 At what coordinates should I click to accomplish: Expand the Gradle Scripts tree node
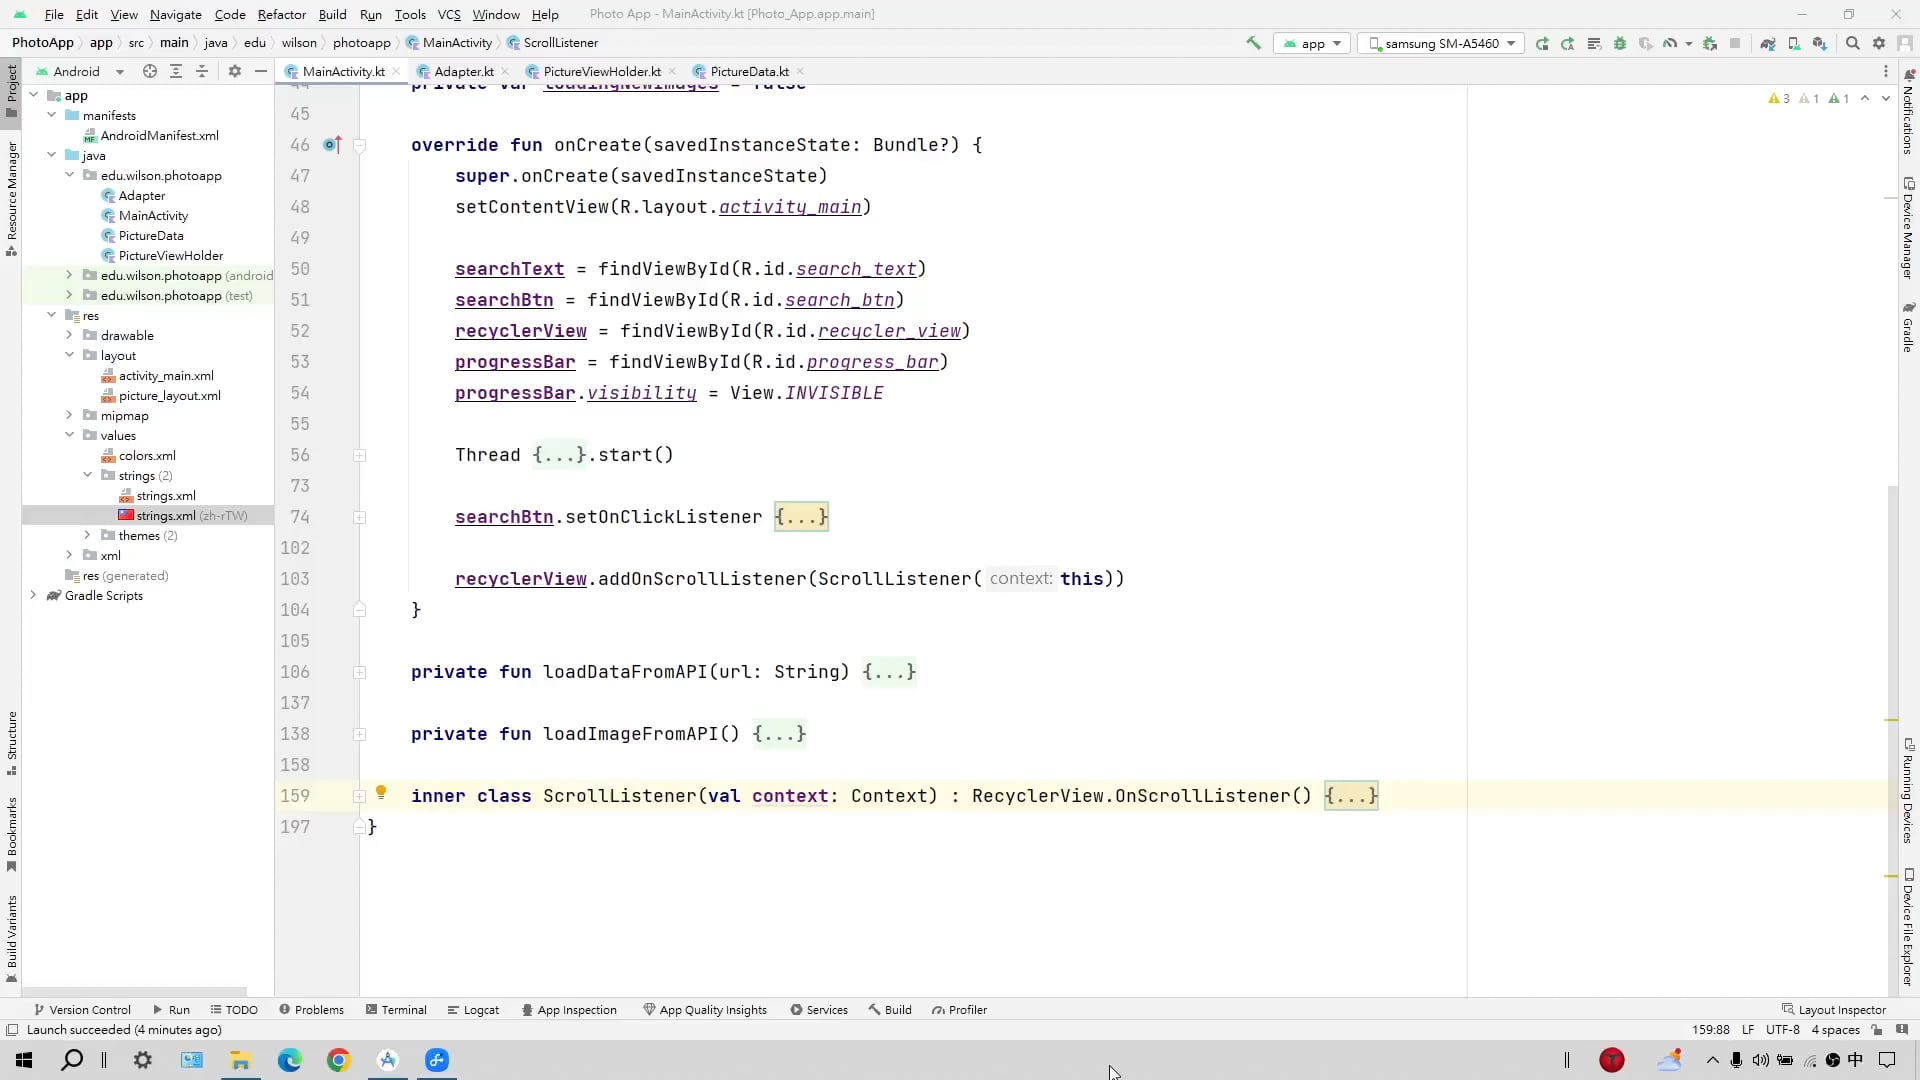(34, 596)
